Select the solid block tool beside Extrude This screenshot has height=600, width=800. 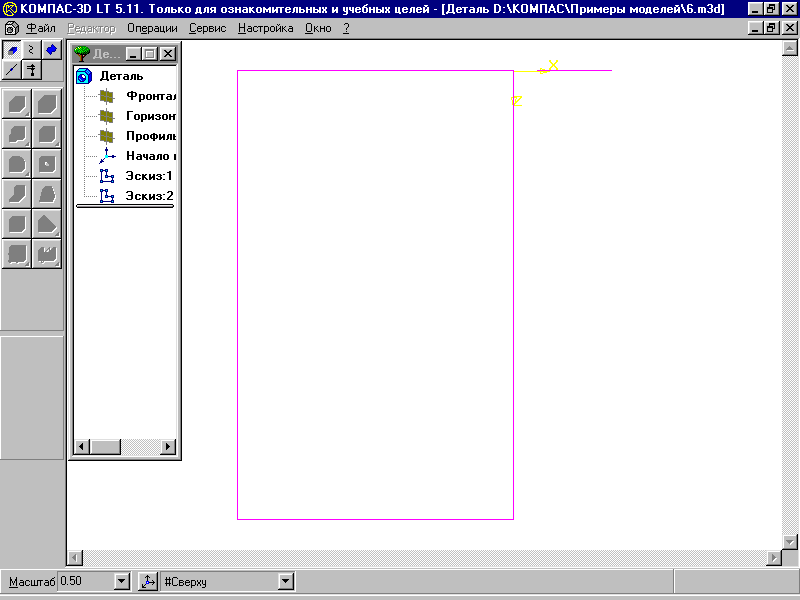coord(46,104)
